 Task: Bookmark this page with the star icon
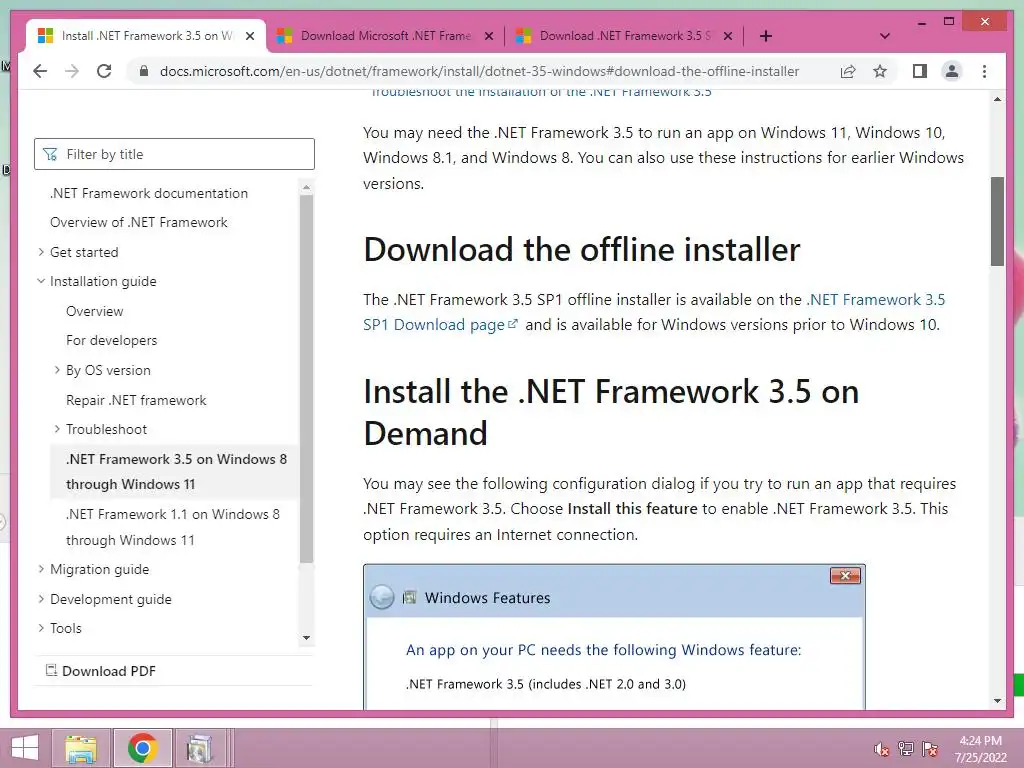coord(880,71)
